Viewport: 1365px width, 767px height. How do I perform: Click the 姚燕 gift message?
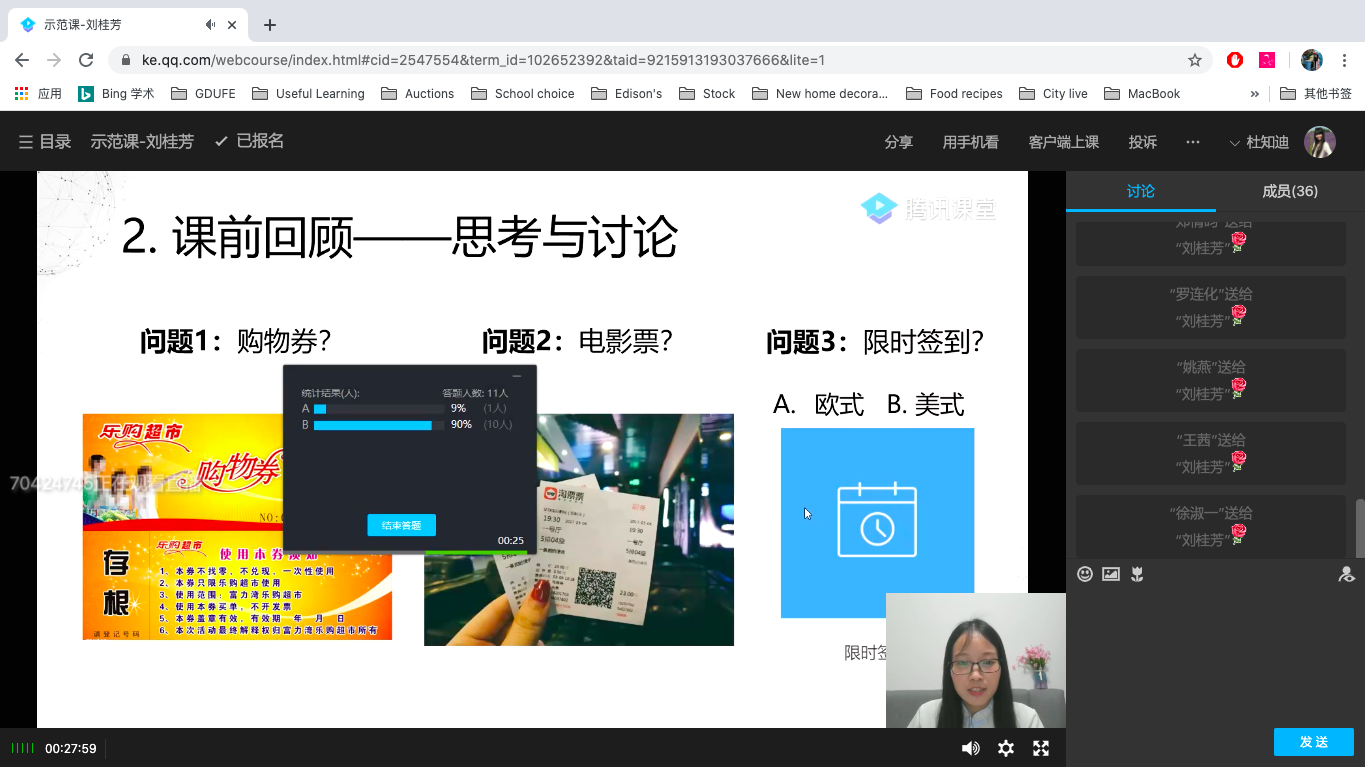point(1211,381)
